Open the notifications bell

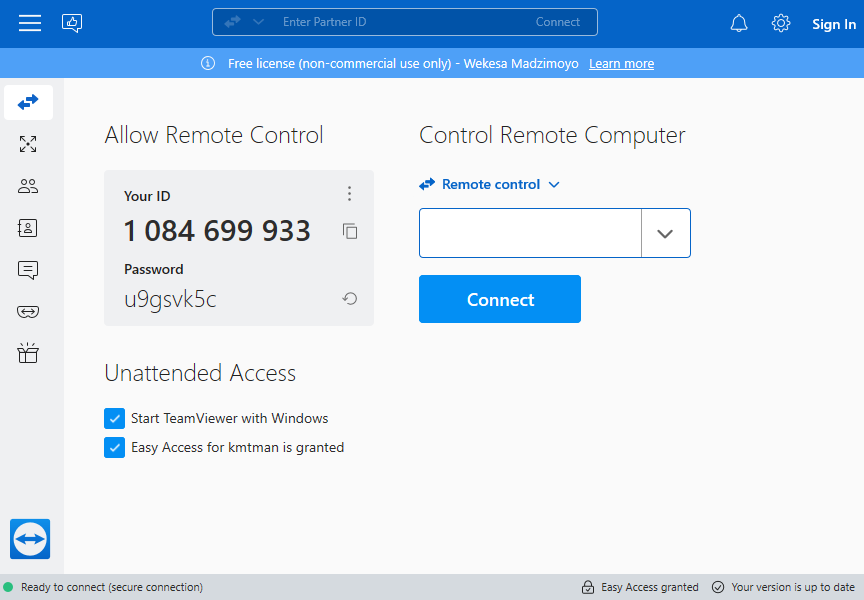coord(739,23)
